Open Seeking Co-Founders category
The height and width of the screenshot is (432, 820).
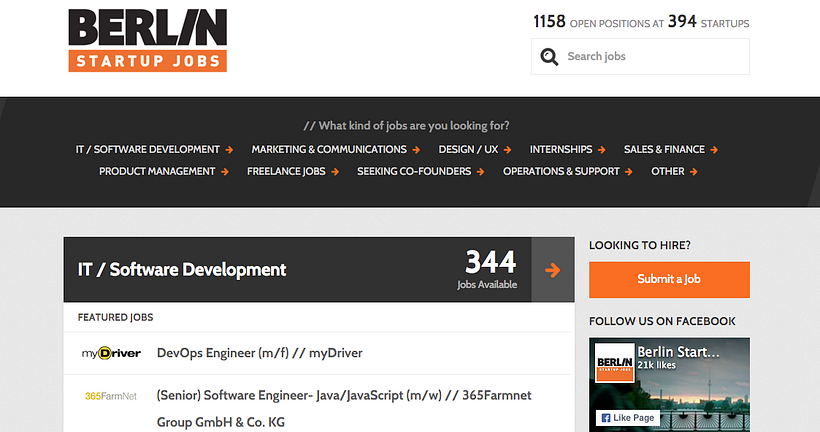click(x=414, y=172)
